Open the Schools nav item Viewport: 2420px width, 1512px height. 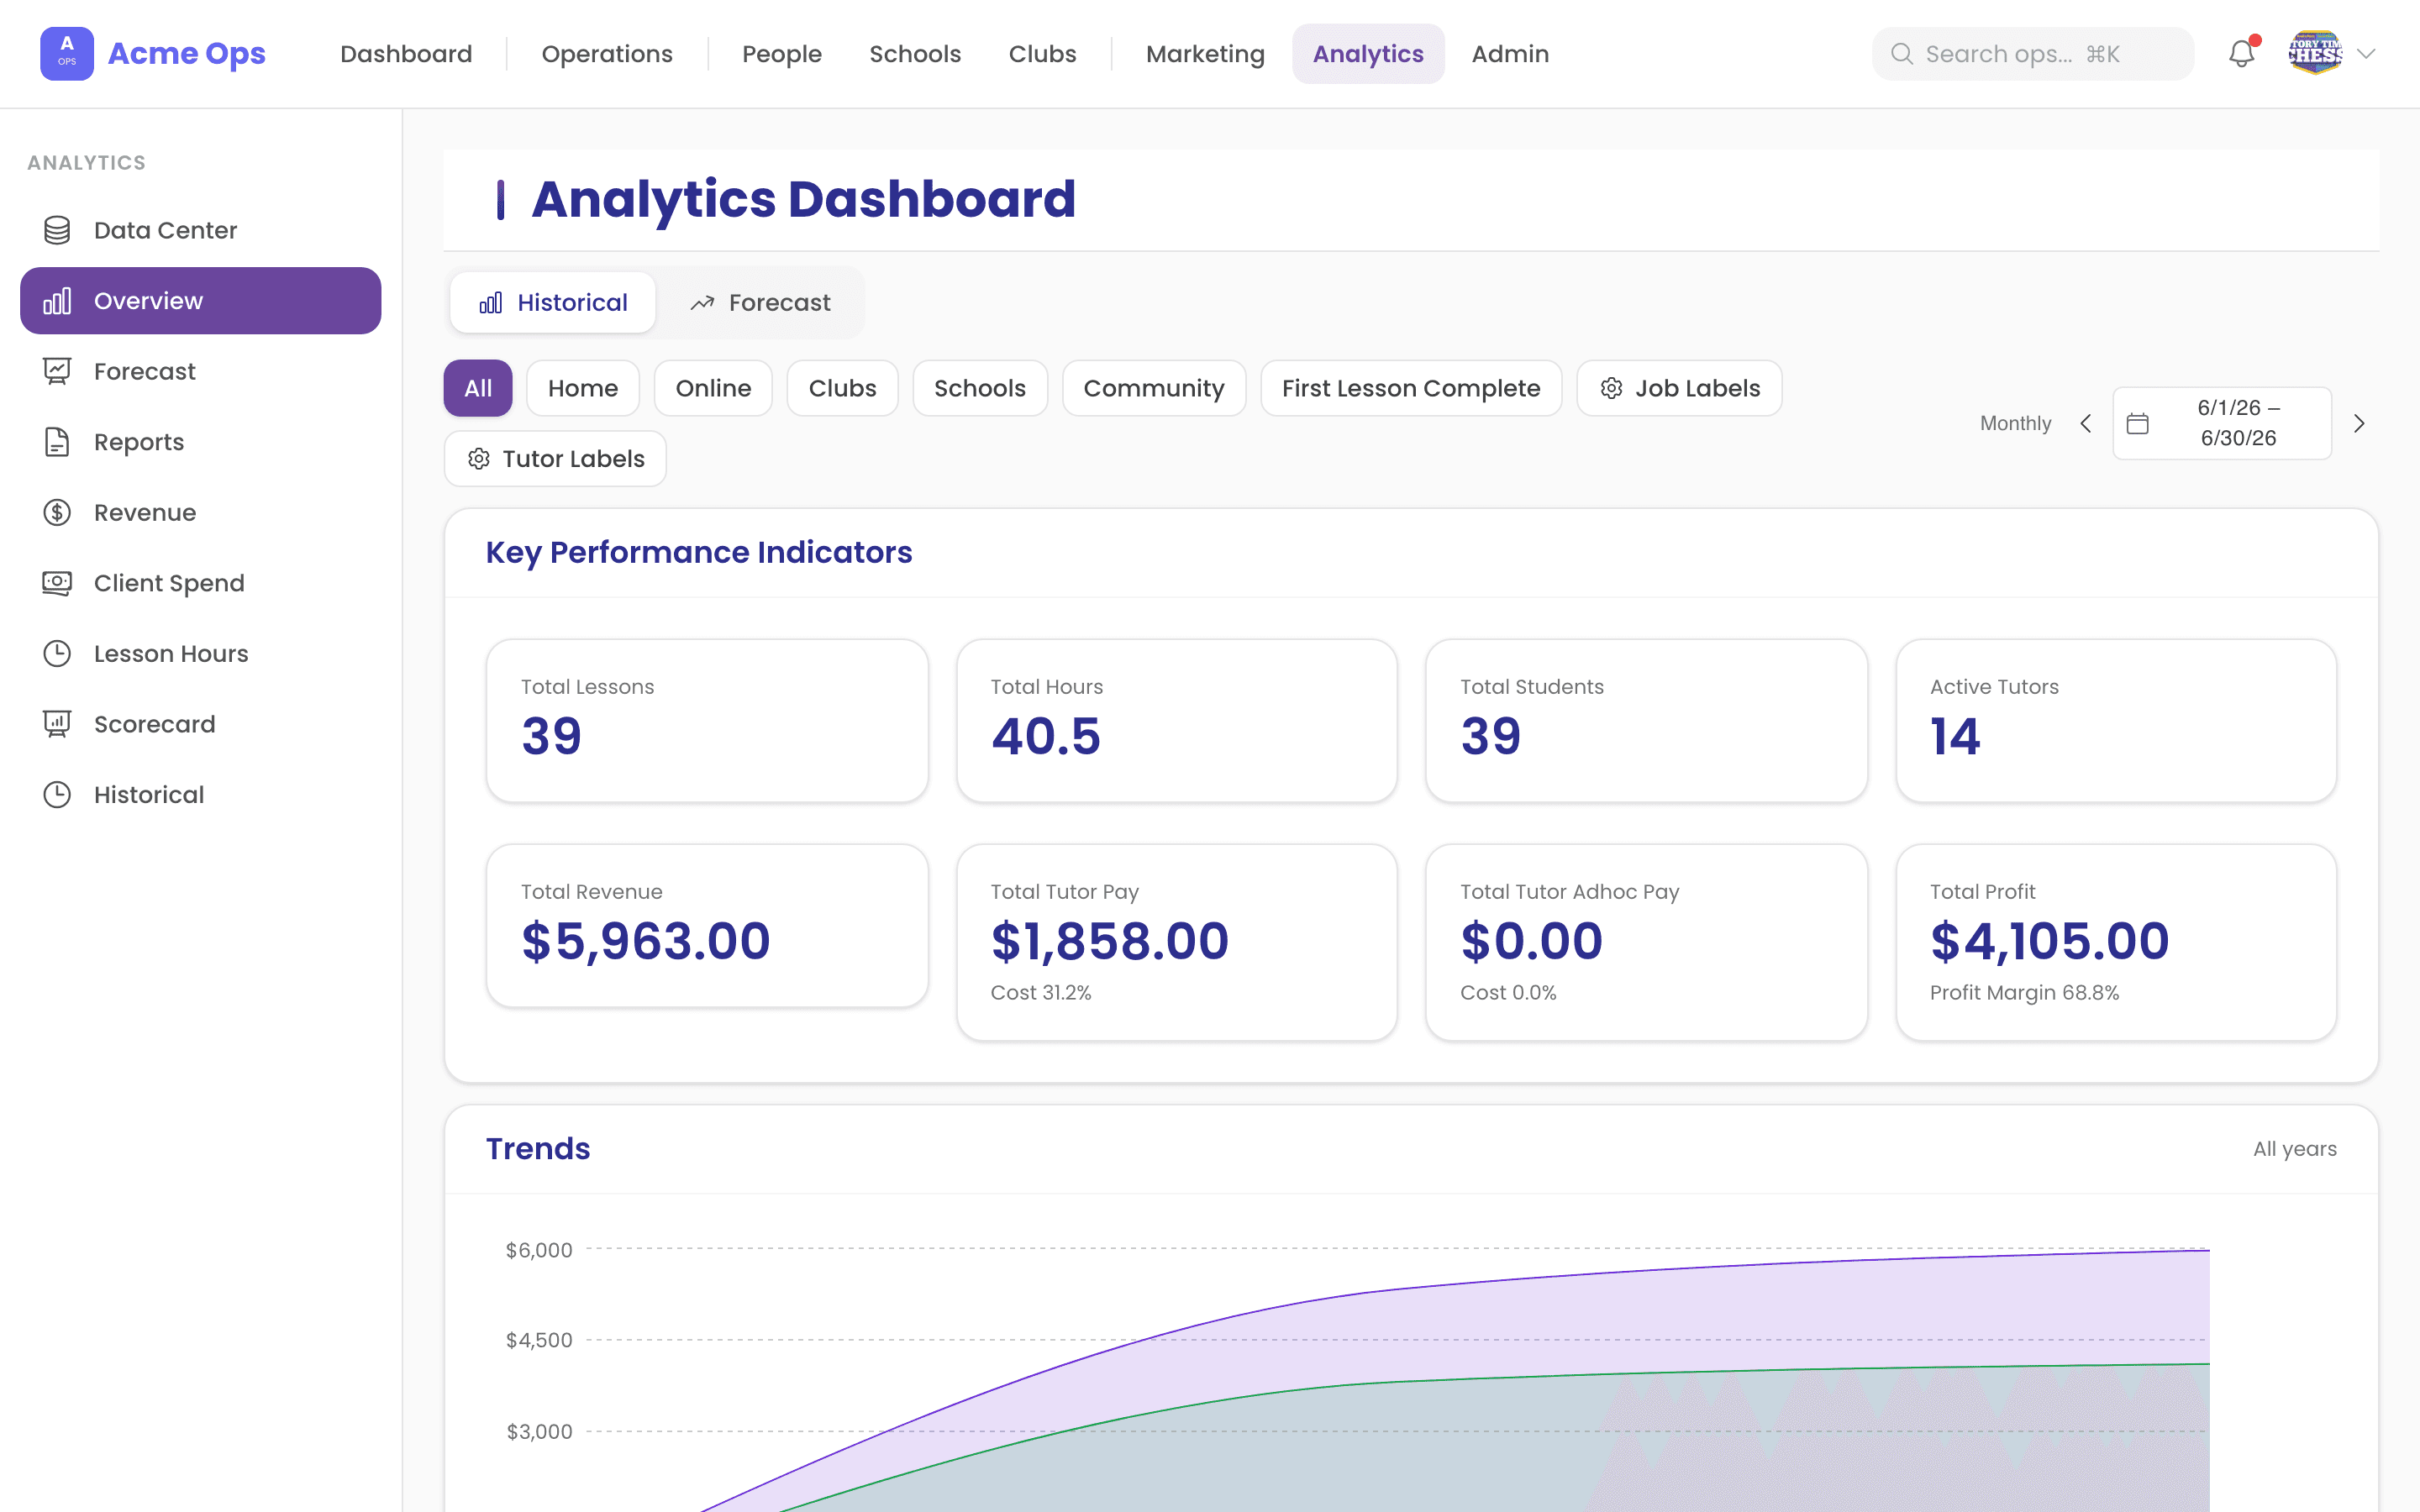coord(915,54)
